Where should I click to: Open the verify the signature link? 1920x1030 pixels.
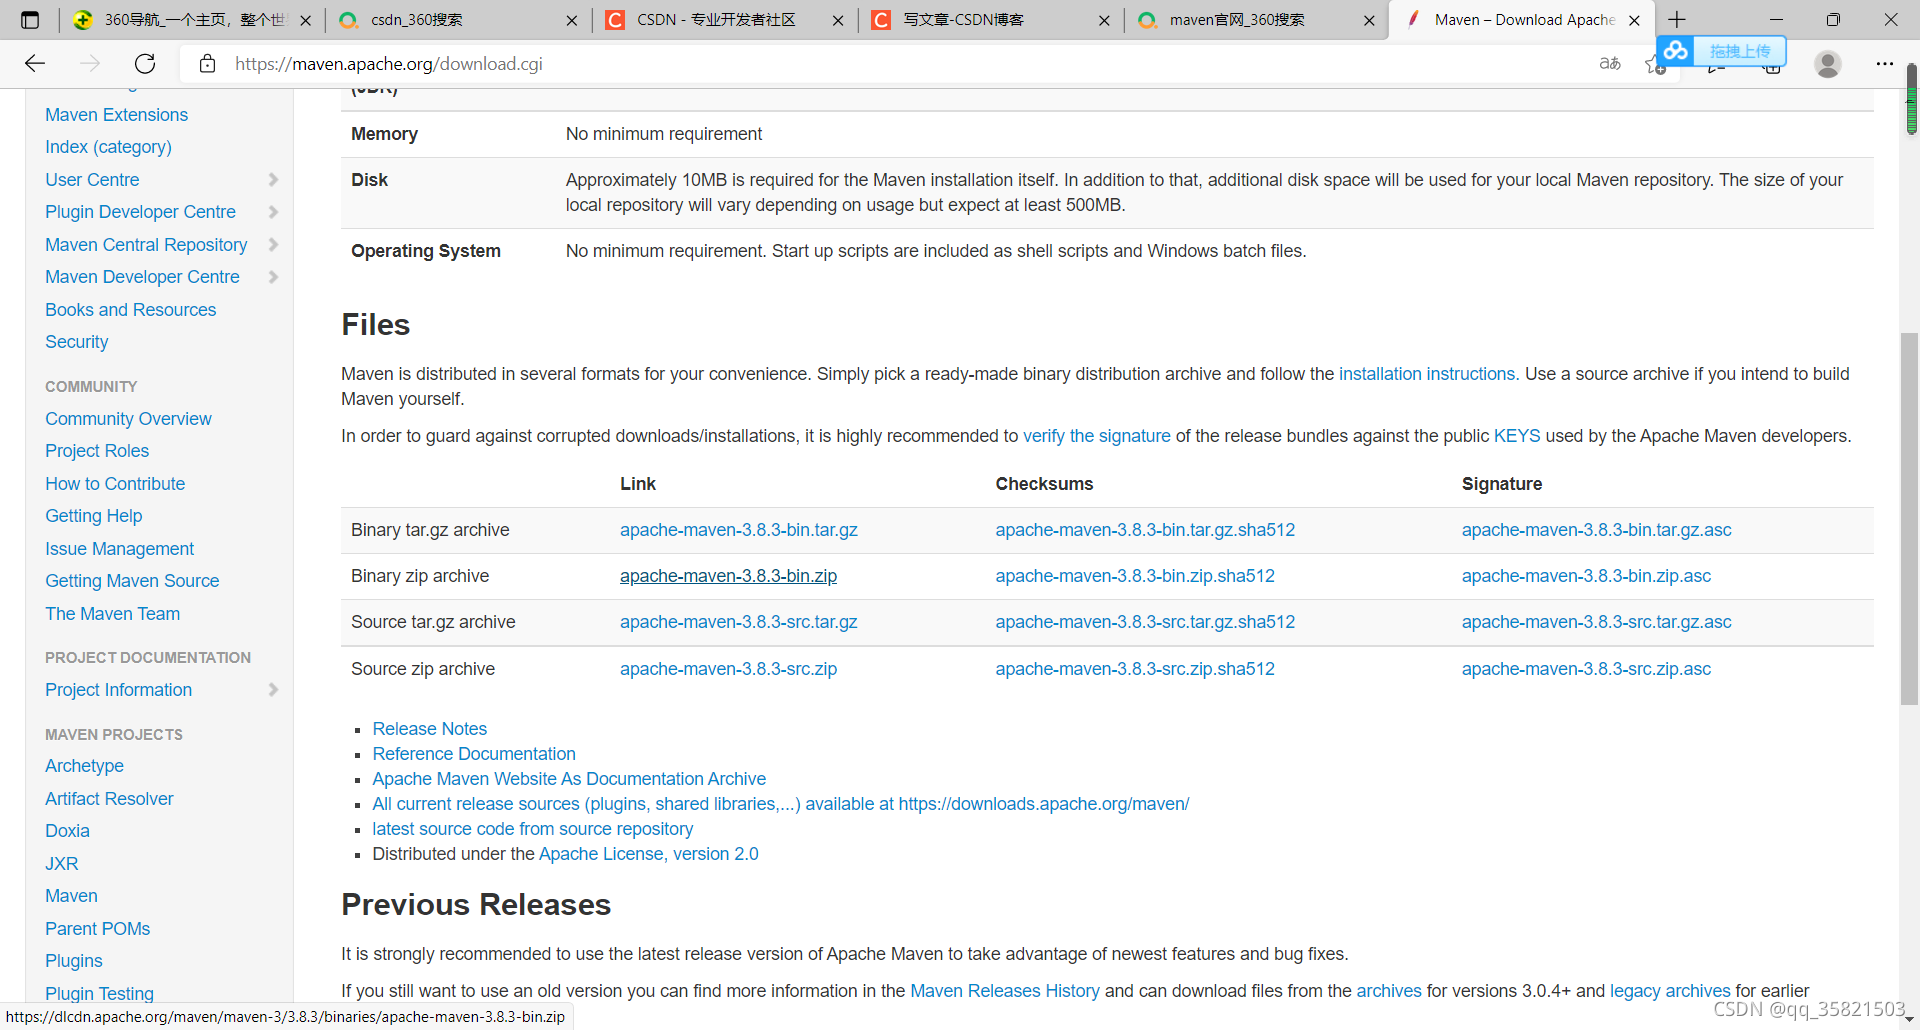pyautogui.click(x=1097, y=436)
